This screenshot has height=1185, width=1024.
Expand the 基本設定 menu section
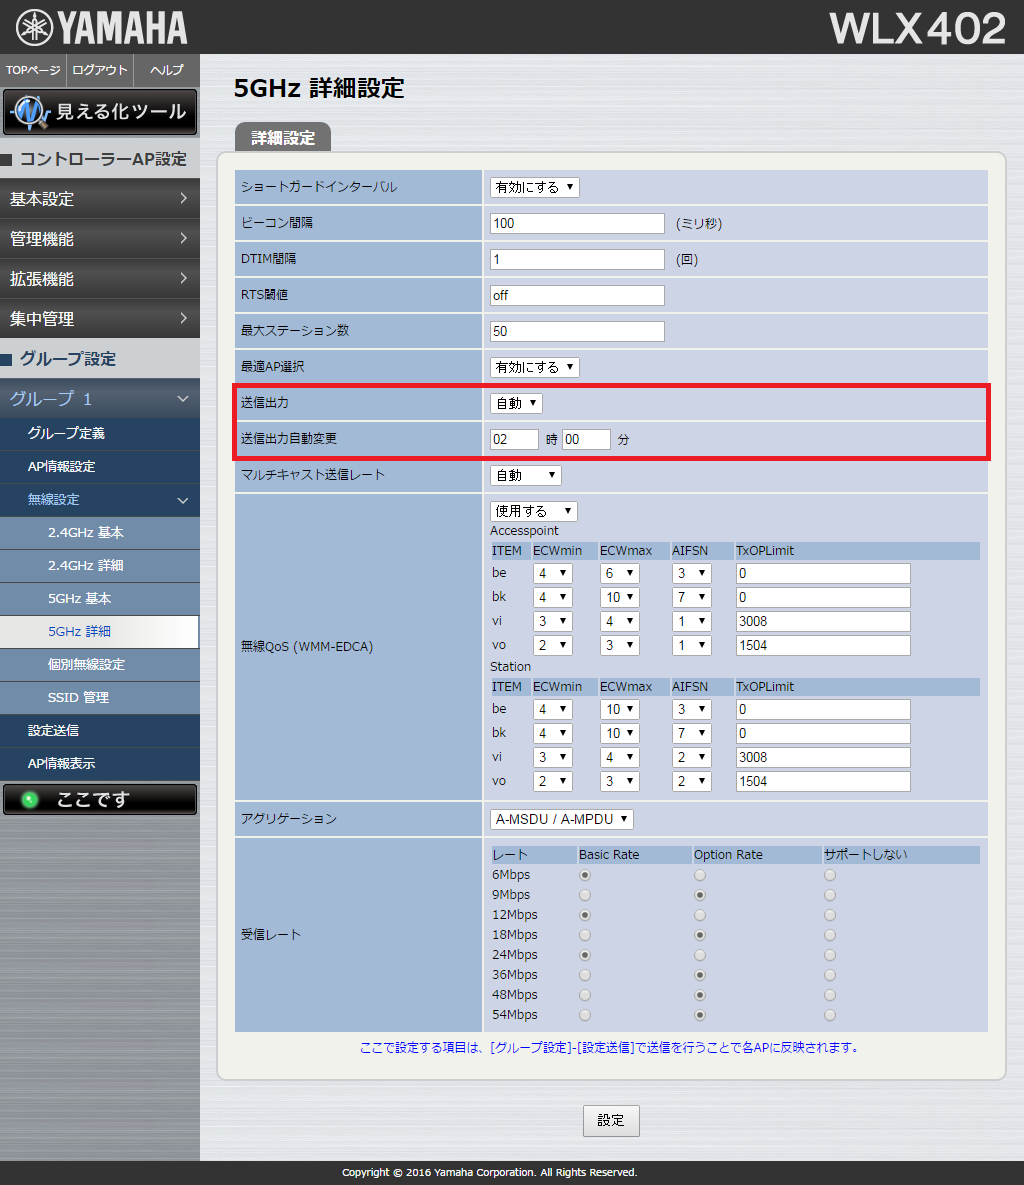[x=100, y=199]
